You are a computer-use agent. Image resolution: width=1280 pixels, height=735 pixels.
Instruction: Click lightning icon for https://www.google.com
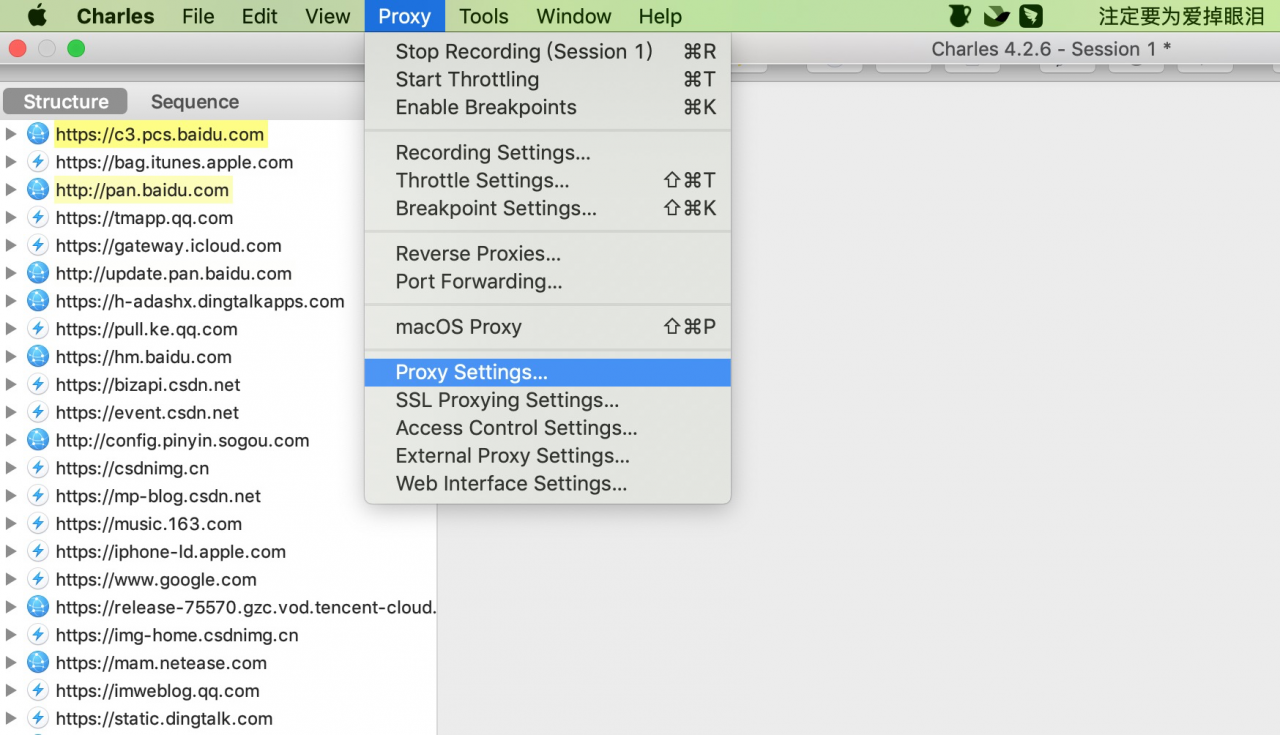pos(38,579)
